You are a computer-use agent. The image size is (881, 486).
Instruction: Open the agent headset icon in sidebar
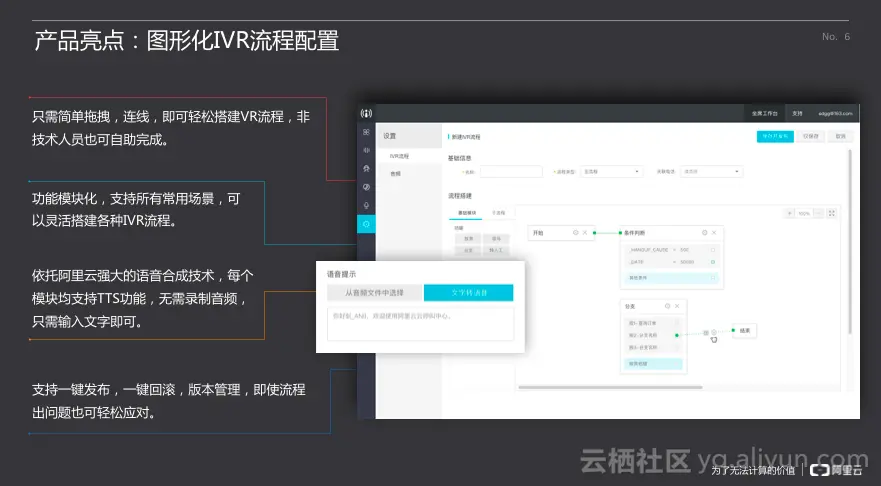[x=366, y=169]
